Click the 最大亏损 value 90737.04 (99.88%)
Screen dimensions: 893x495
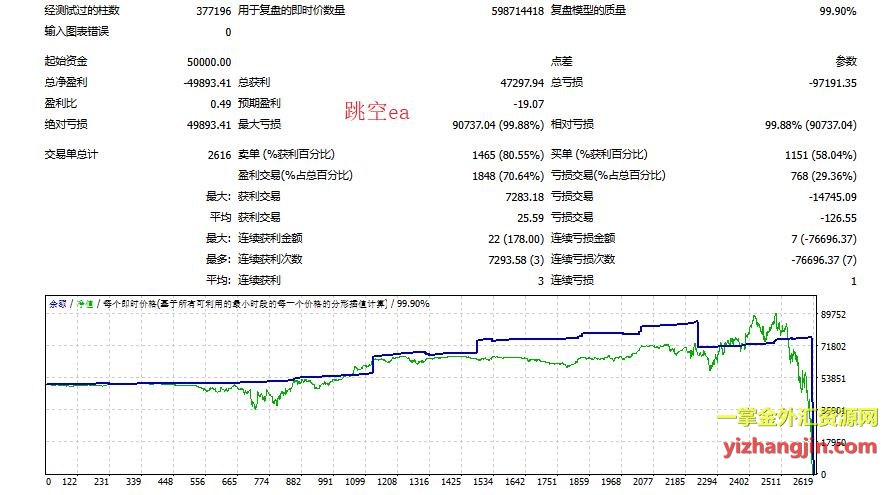click(497, 125)
